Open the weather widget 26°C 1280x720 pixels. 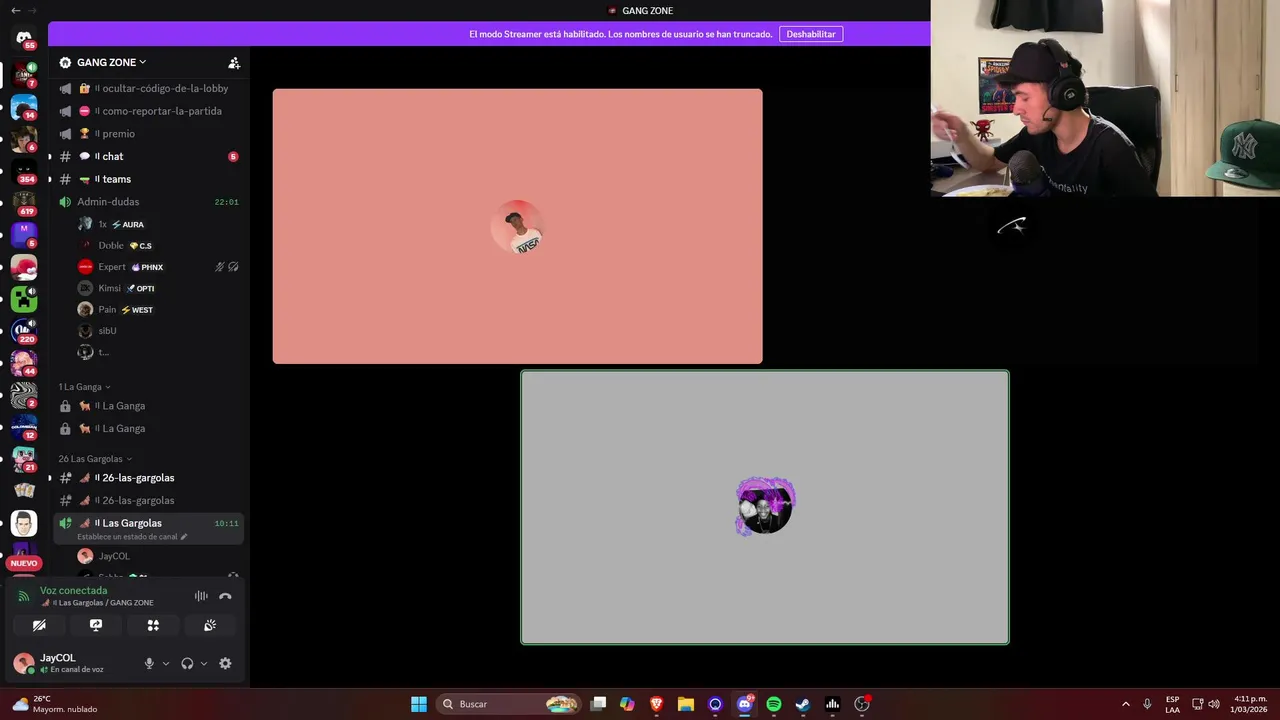[x=55, y=704]
